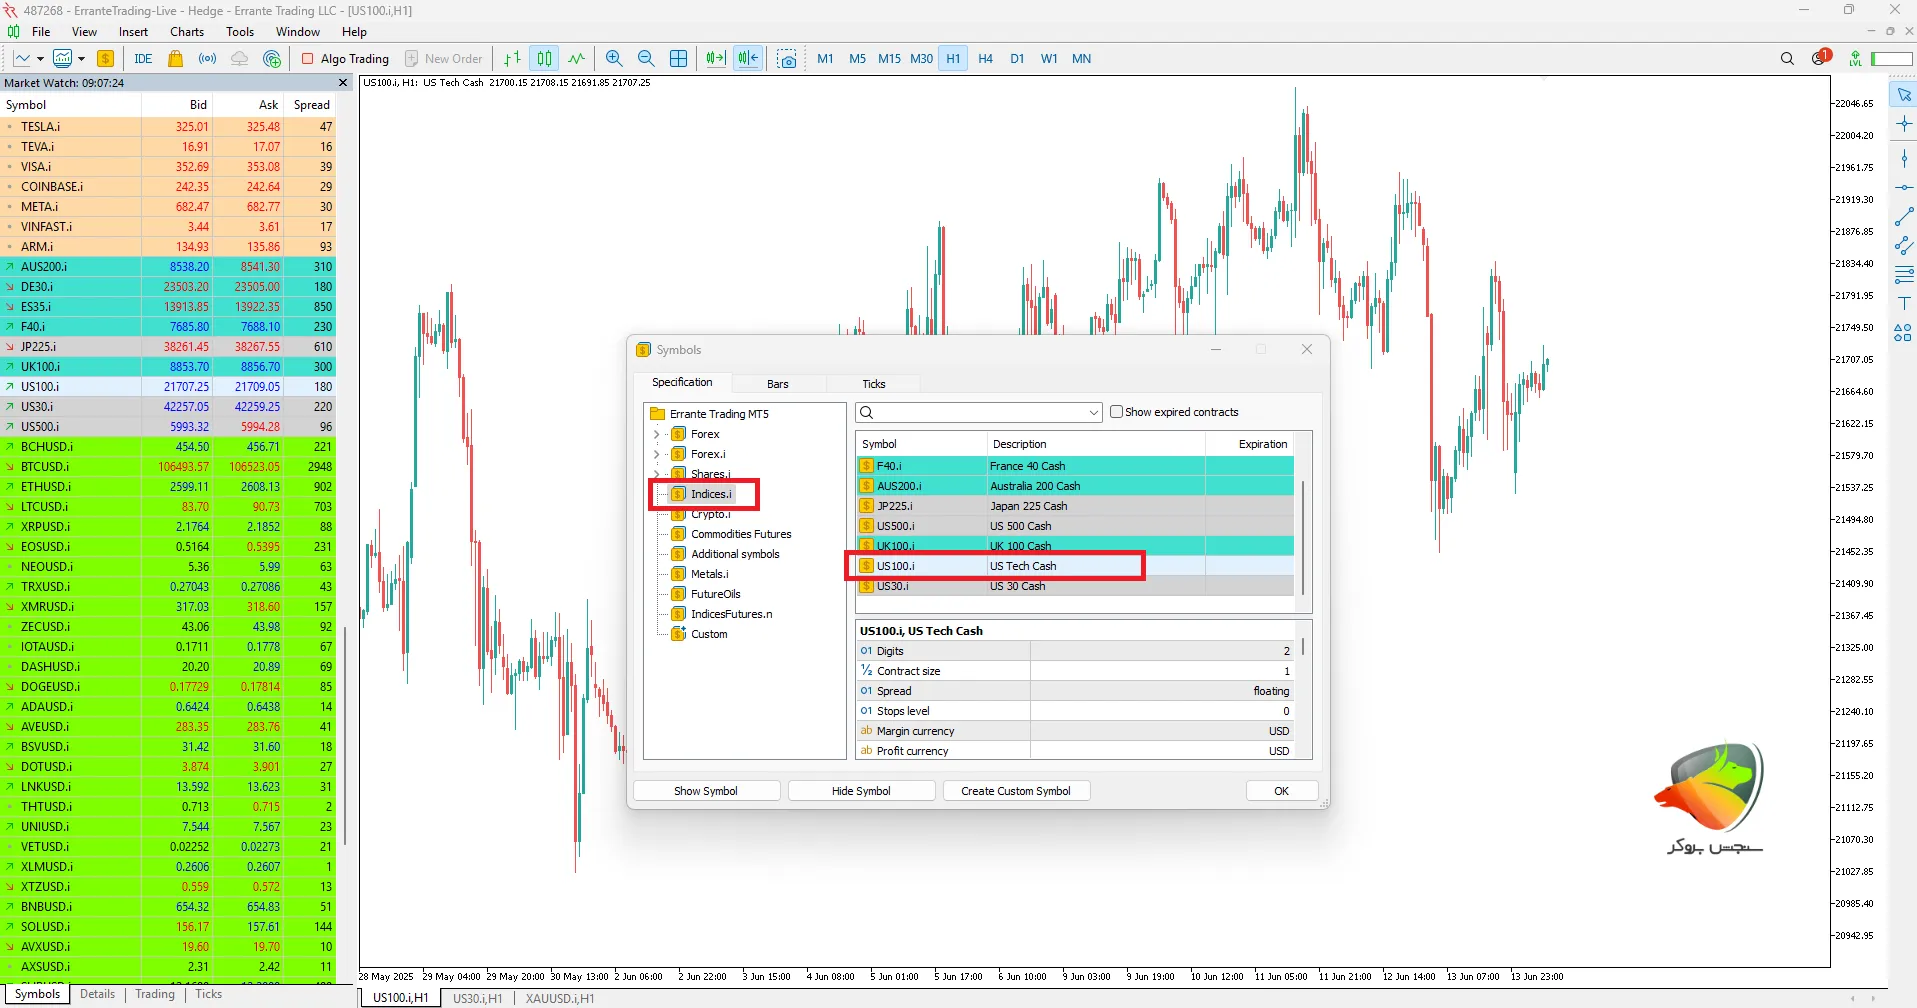The image size is (1917, 1008).
Task: Take a chart screenshot with camera icon
Action: pos(787,59)
